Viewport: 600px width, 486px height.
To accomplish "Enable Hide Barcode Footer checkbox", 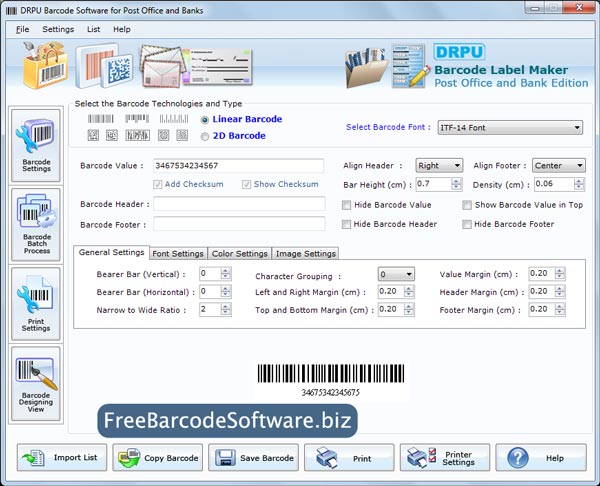I will click(x=467, y=224).
